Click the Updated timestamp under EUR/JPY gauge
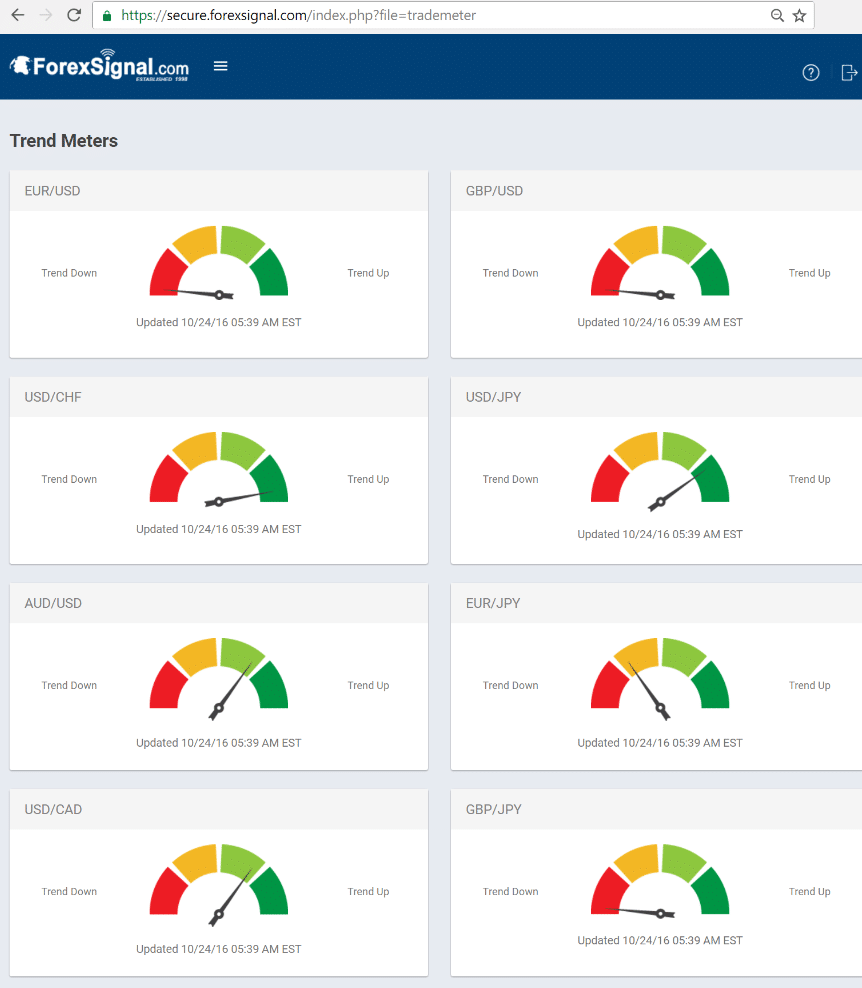The width and height of the screenshot is (862, 988). [x=660, y=742]
